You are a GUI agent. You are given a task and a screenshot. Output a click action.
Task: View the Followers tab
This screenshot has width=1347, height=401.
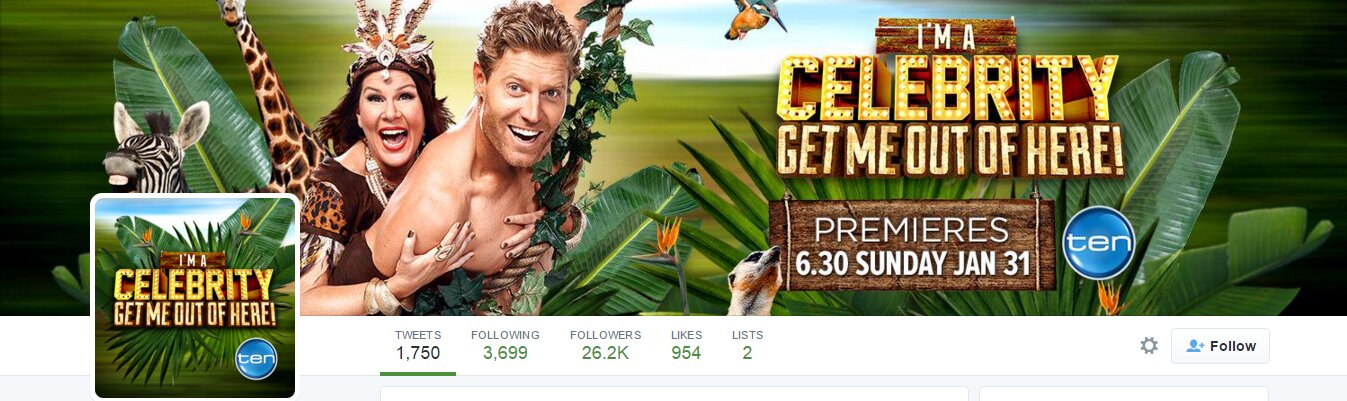coord(605,345)
